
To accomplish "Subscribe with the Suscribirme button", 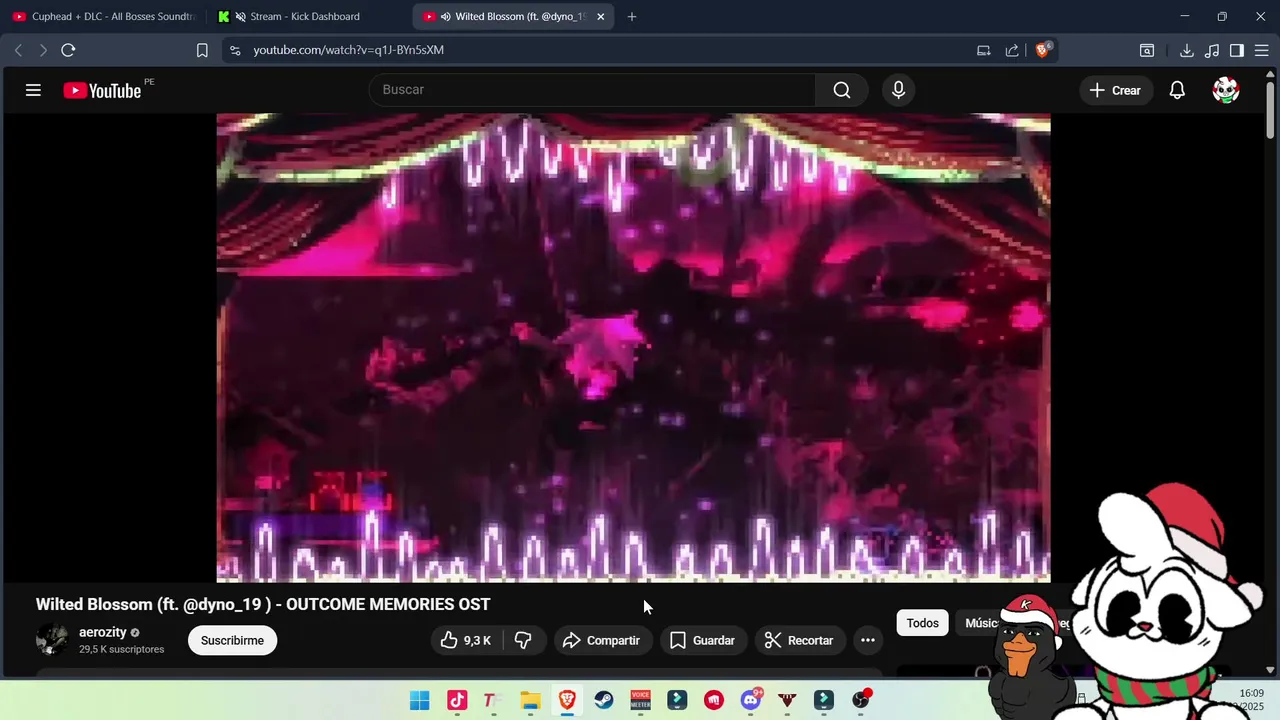I will pos(232,640).
